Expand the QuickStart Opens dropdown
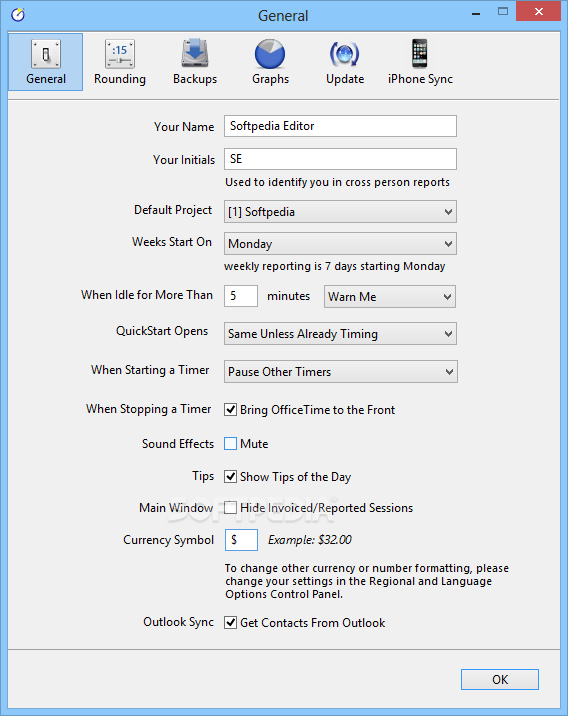The height and width of the screenshot is (716, 568). (x=340, y=334)
